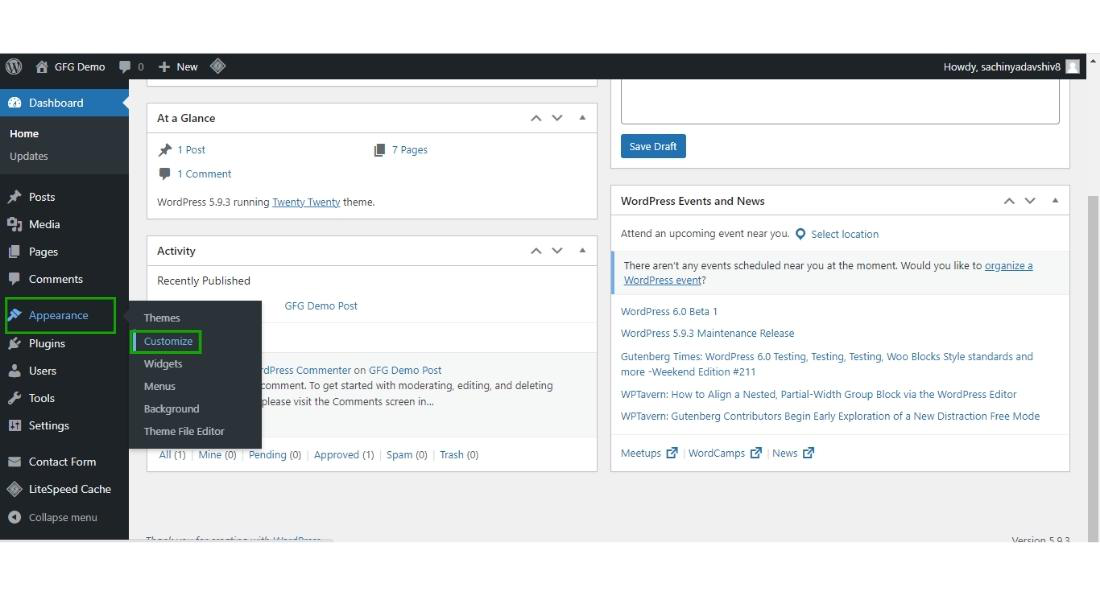Move WordPress Events and News panel up

(1009, 201)
